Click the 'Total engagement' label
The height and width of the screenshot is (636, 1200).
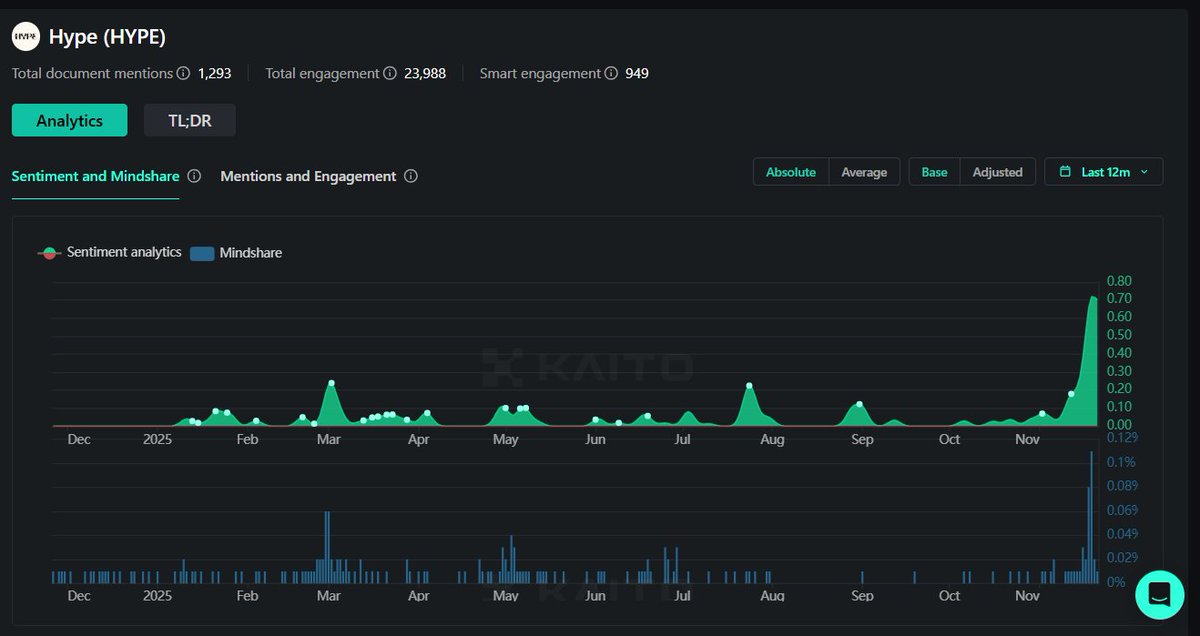(x=322, y=73)
